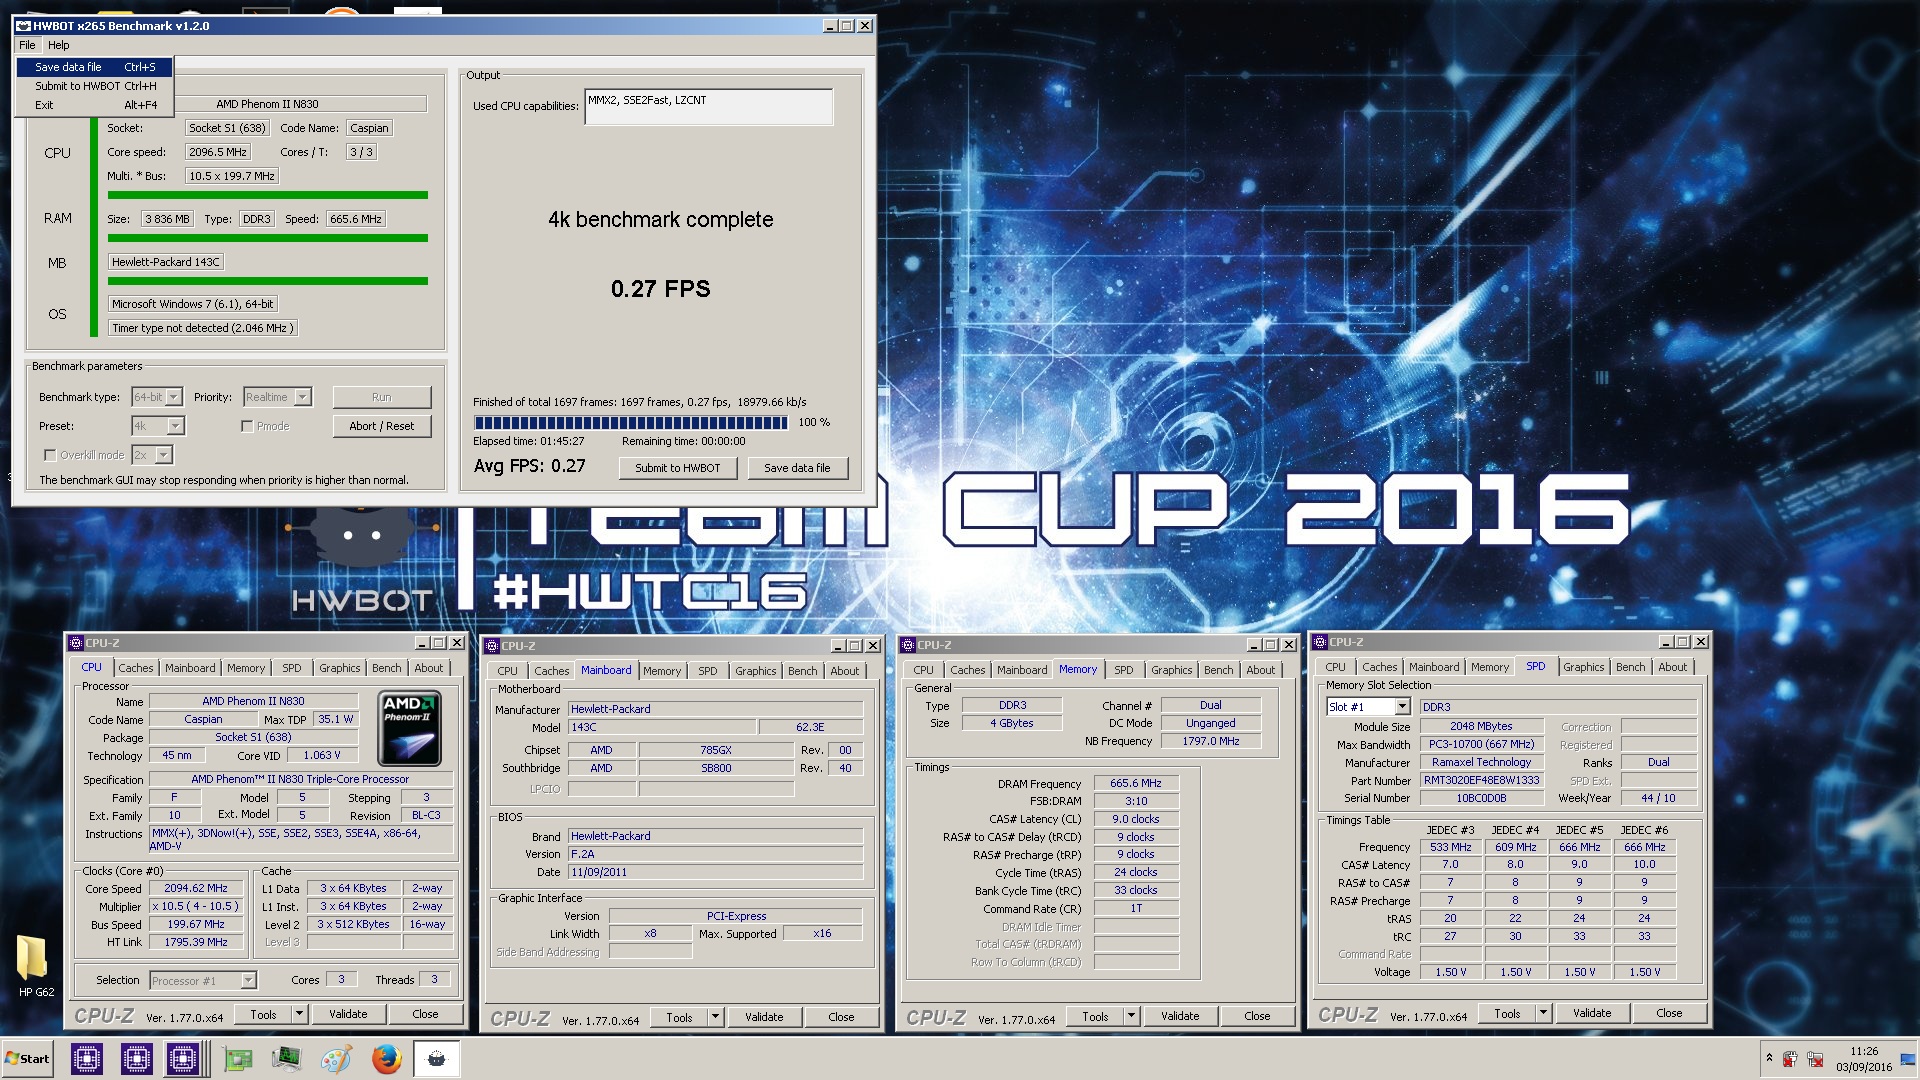
Task: Click the AMD Phenom II logo in CPU-Z
Action: [x=409, y=729]
